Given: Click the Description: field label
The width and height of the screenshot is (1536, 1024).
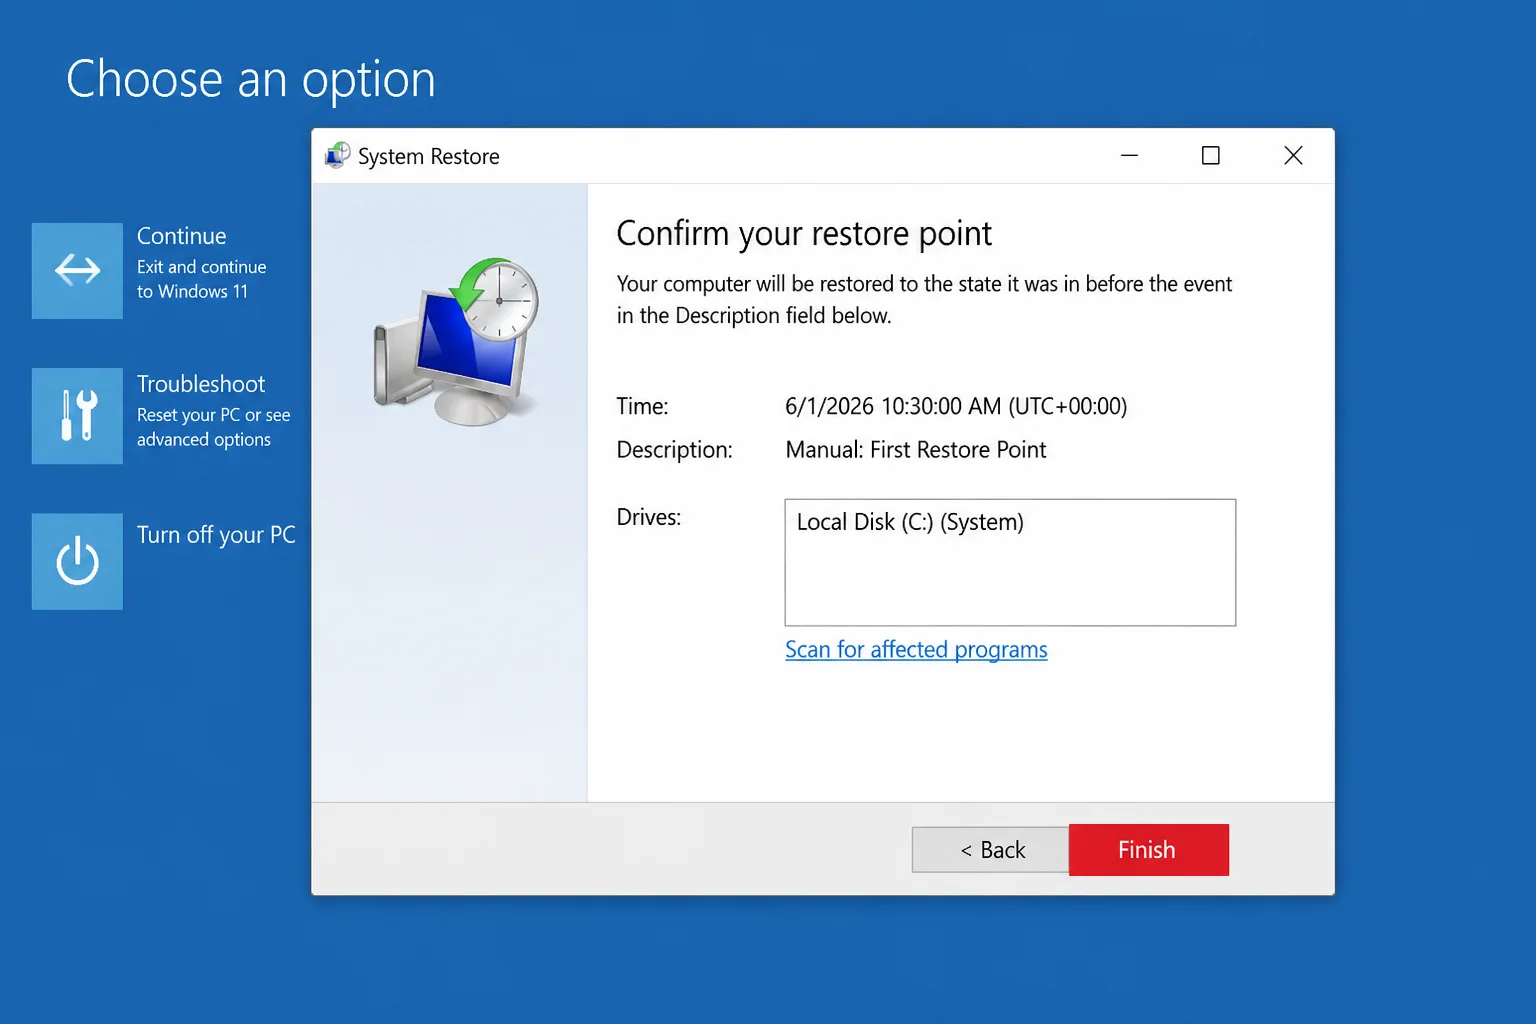Looking at the screenshot, I should (x=674, y=450).
